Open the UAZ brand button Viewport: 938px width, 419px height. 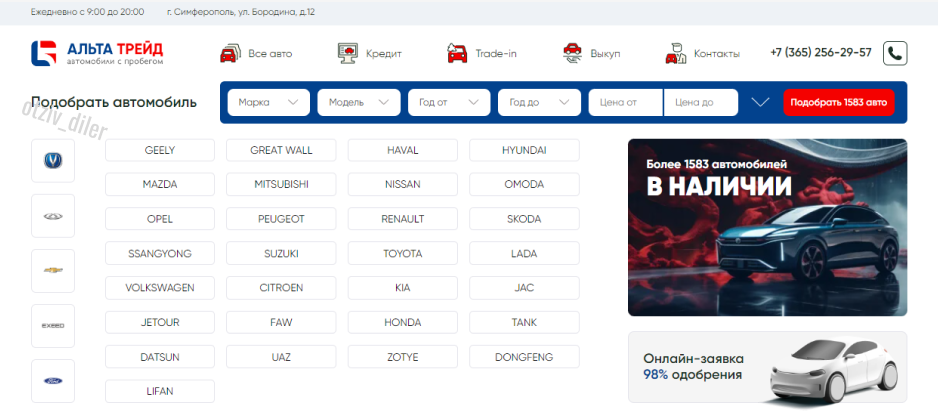click(281, 357)
